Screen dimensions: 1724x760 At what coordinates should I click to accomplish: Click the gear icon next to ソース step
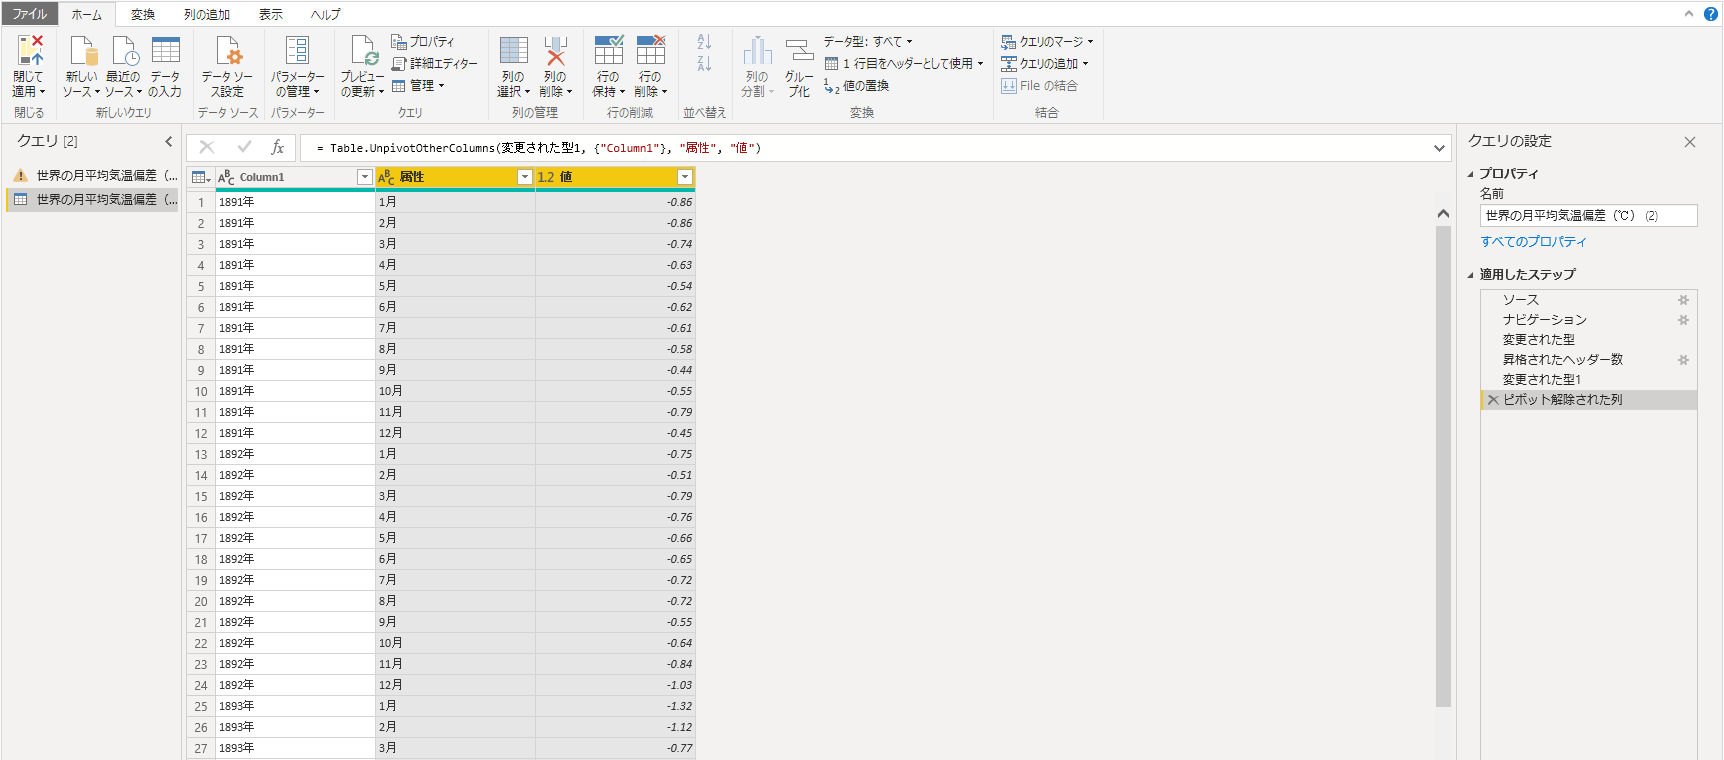(1683, 300)
